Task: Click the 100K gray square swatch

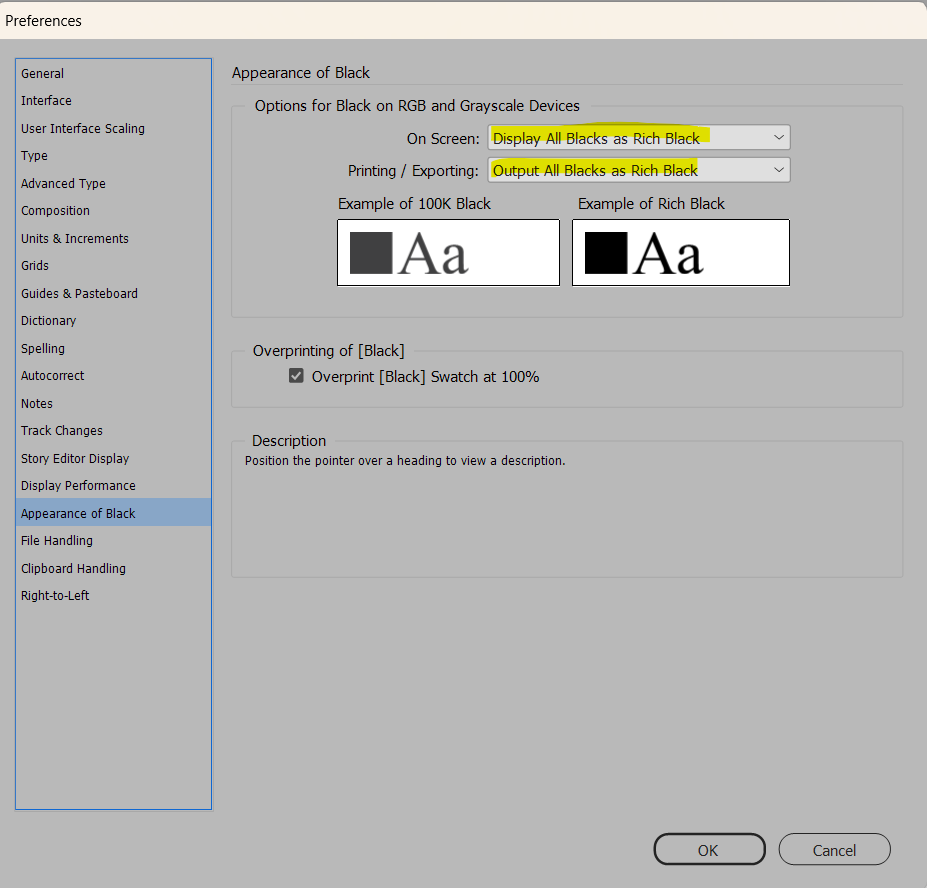Action: coord(371,252)
